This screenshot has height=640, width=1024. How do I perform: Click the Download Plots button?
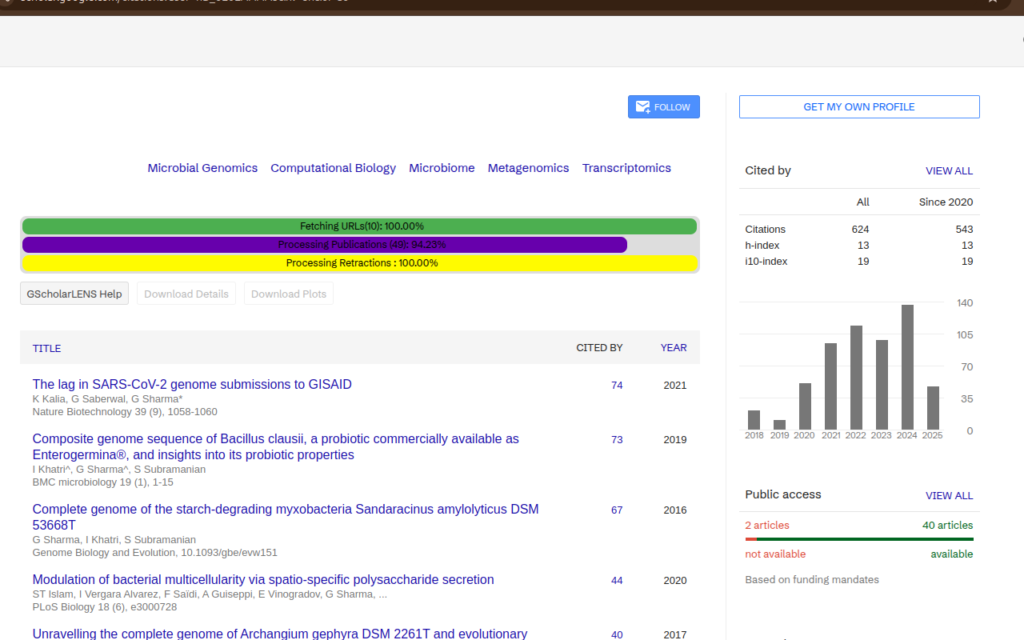click(x=289, y=294)
